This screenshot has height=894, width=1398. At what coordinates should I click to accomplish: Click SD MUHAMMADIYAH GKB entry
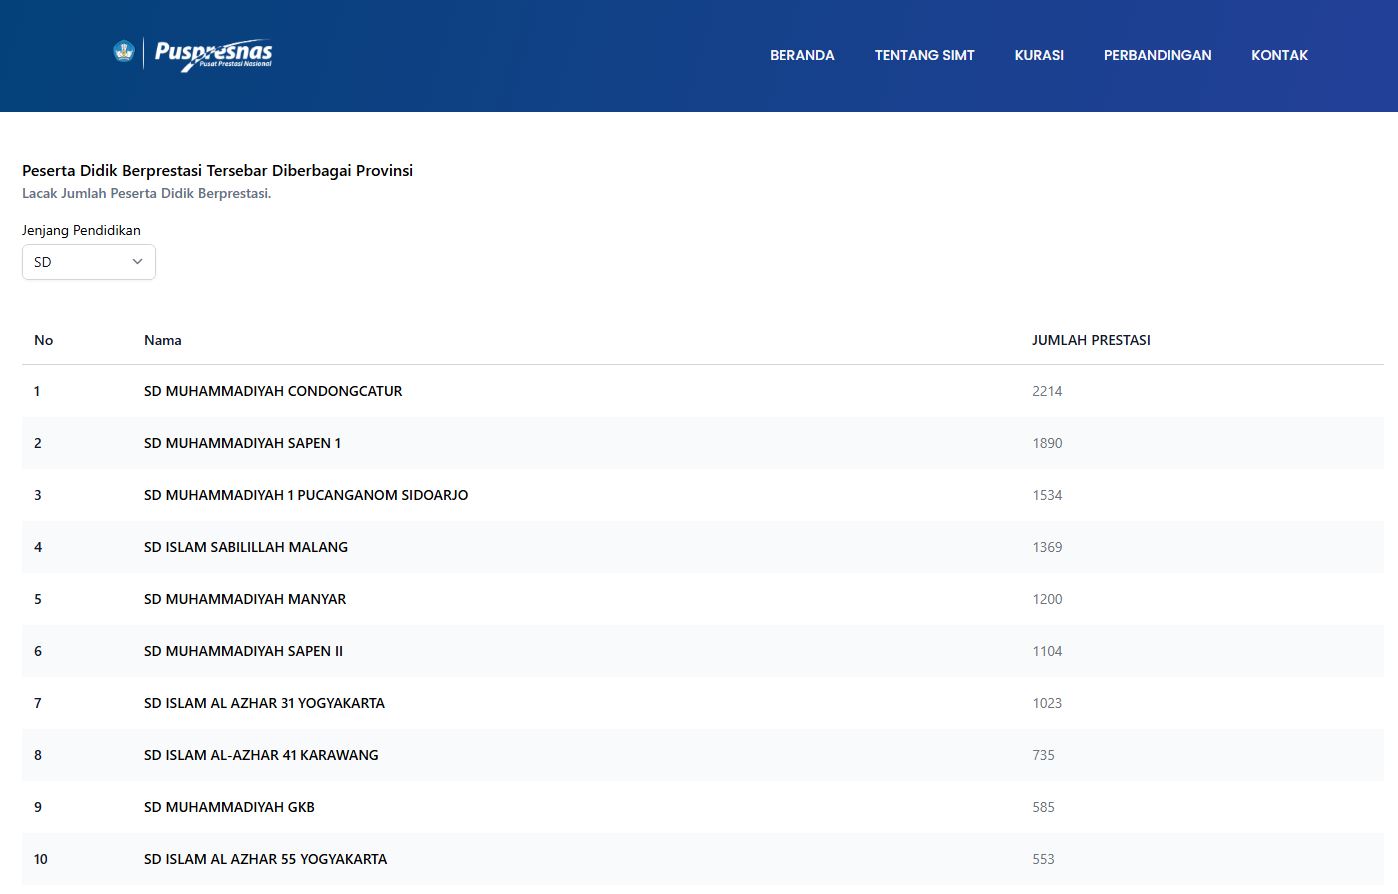coord(229,807)
